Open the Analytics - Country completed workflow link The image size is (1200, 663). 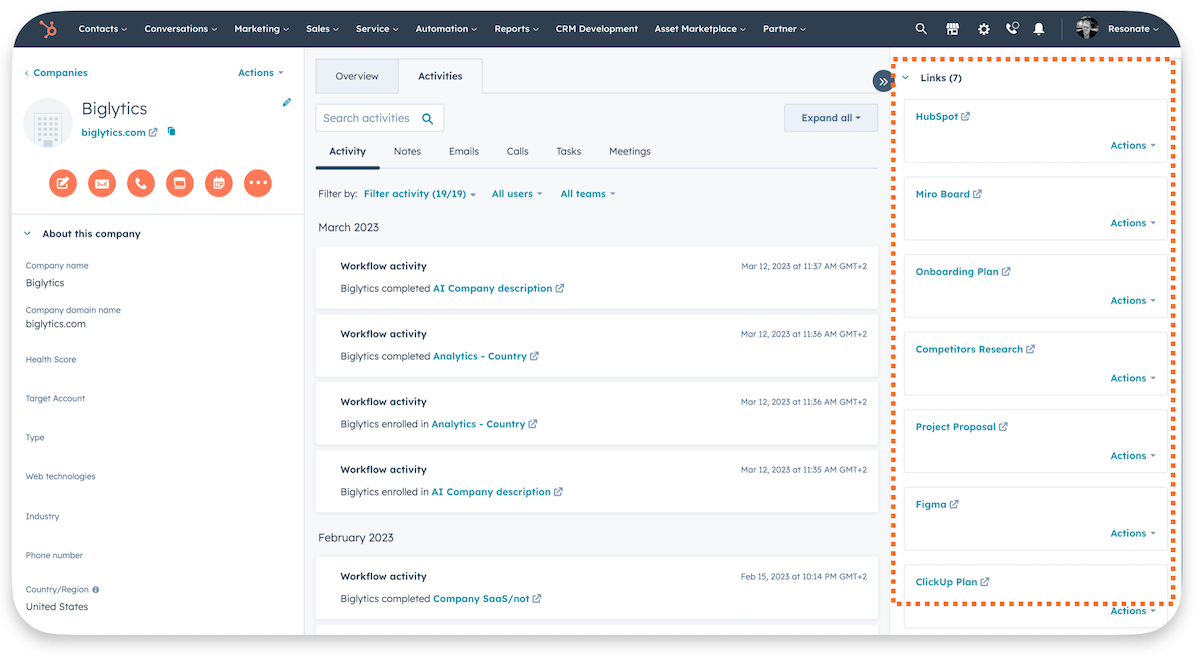480,356
